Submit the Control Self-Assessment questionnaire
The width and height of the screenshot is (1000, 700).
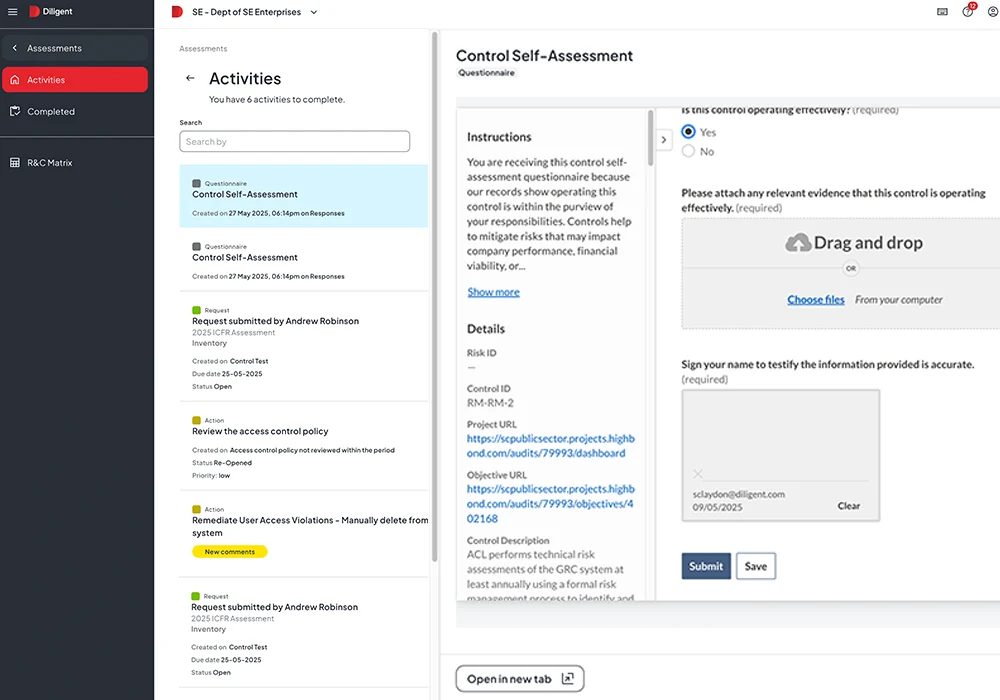tap(705, 566)
